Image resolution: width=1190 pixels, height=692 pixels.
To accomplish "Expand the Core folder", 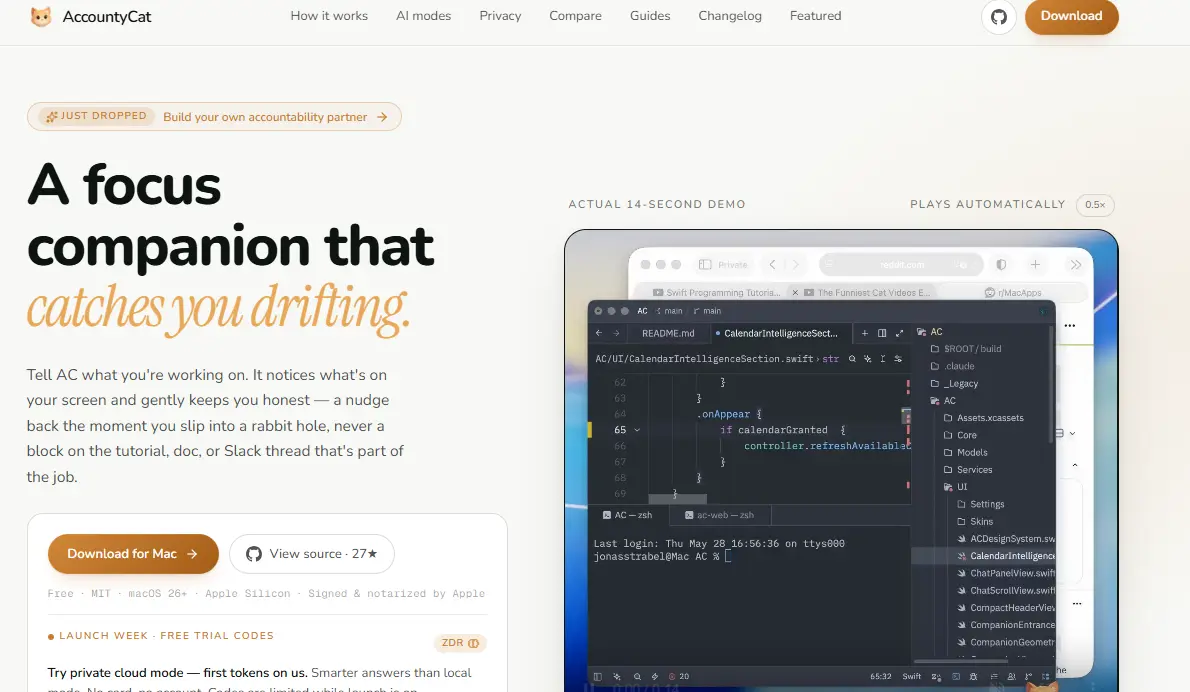I will point(960,435).
